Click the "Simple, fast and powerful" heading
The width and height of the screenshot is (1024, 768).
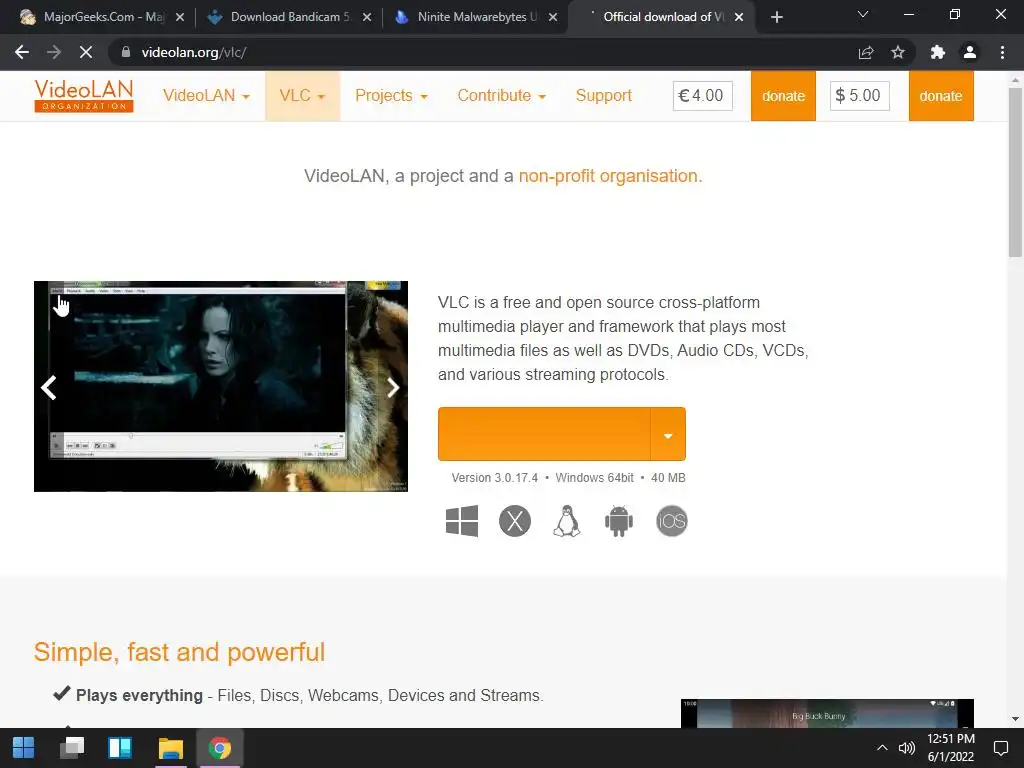(x=179, y=652)
